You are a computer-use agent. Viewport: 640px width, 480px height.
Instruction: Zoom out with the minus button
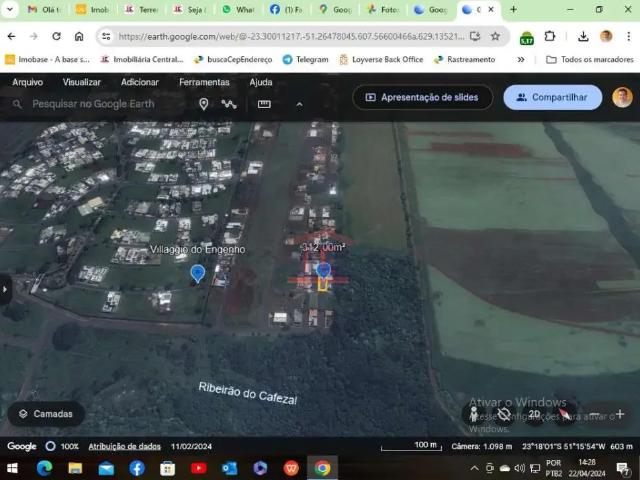595,414
